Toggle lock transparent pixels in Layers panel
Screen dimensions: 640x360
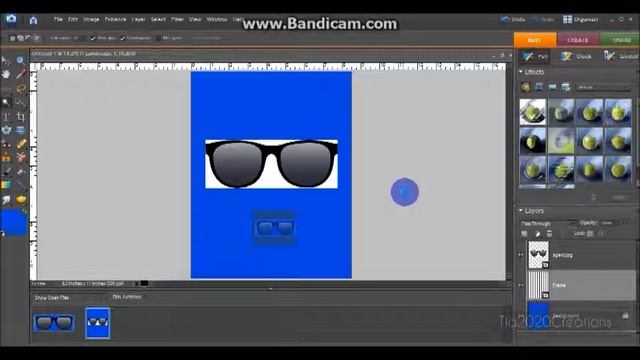pos(590,233)
